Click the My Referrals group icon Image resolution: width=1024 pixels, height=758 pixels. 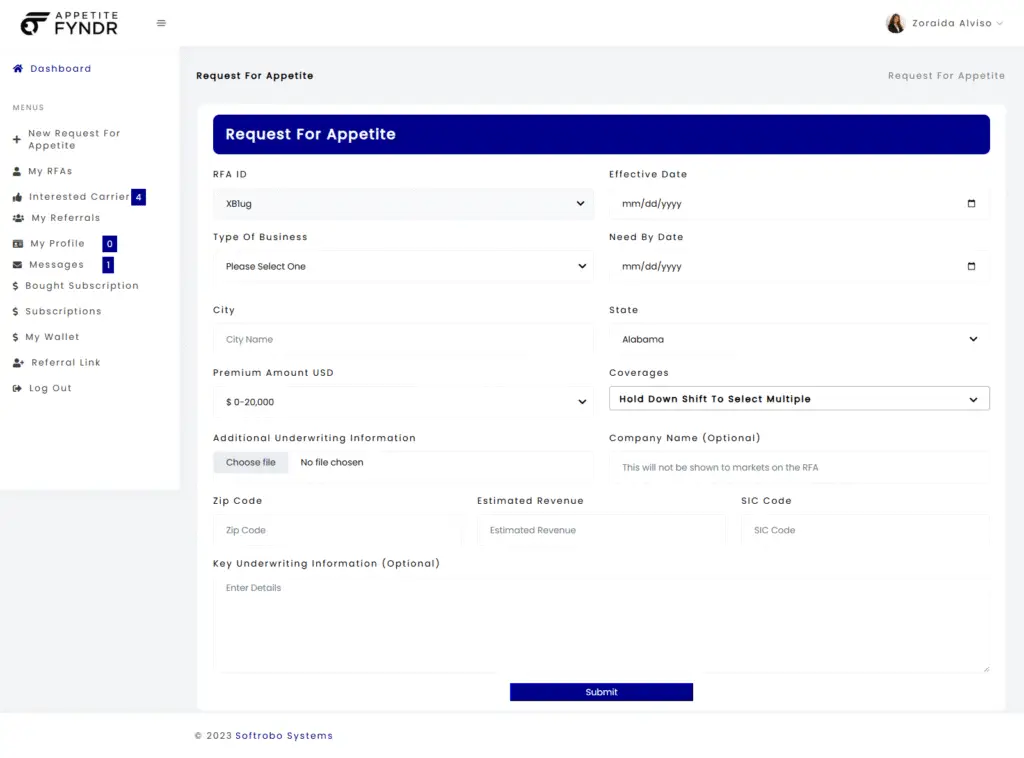pos(18,218)
